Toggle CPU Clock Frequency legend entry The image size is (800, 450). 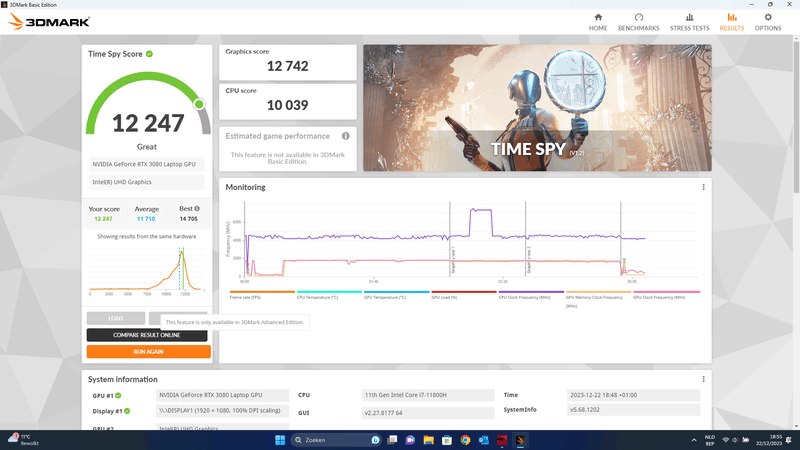531,295
